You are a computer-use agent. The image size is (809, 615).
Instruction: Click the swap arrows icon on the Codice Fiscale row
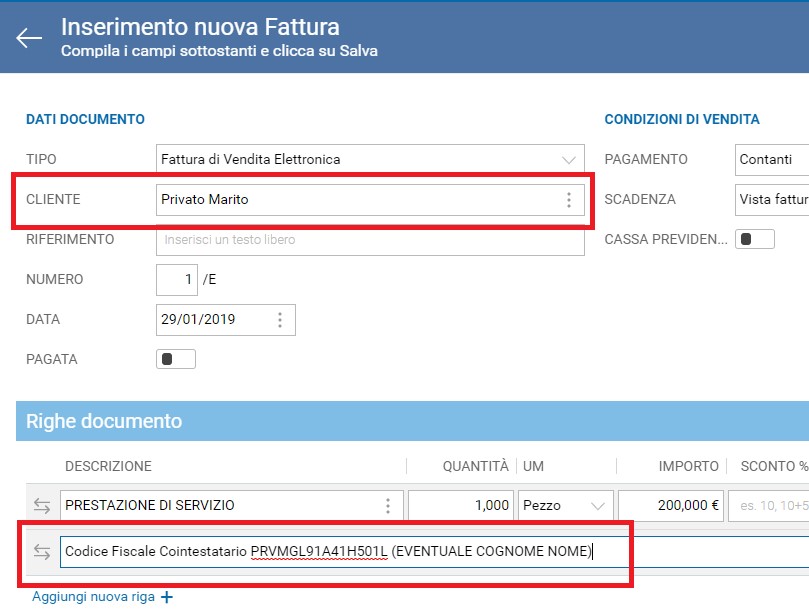pyautogui.click(x=42, y=552)
